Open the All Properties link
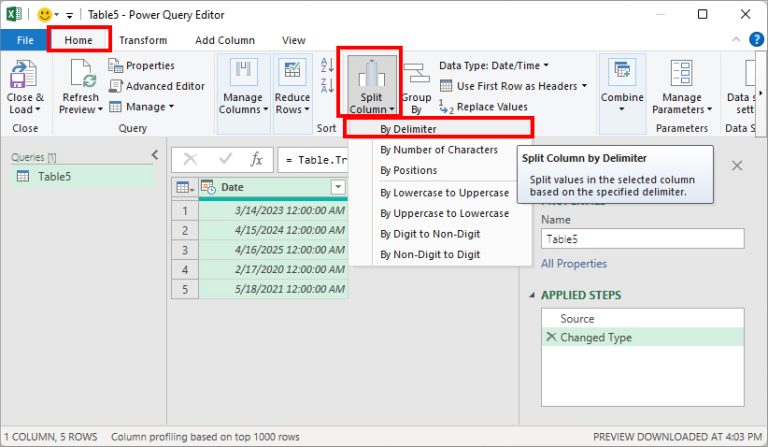The height and width of the screenshot is (447, 768). 574,264
